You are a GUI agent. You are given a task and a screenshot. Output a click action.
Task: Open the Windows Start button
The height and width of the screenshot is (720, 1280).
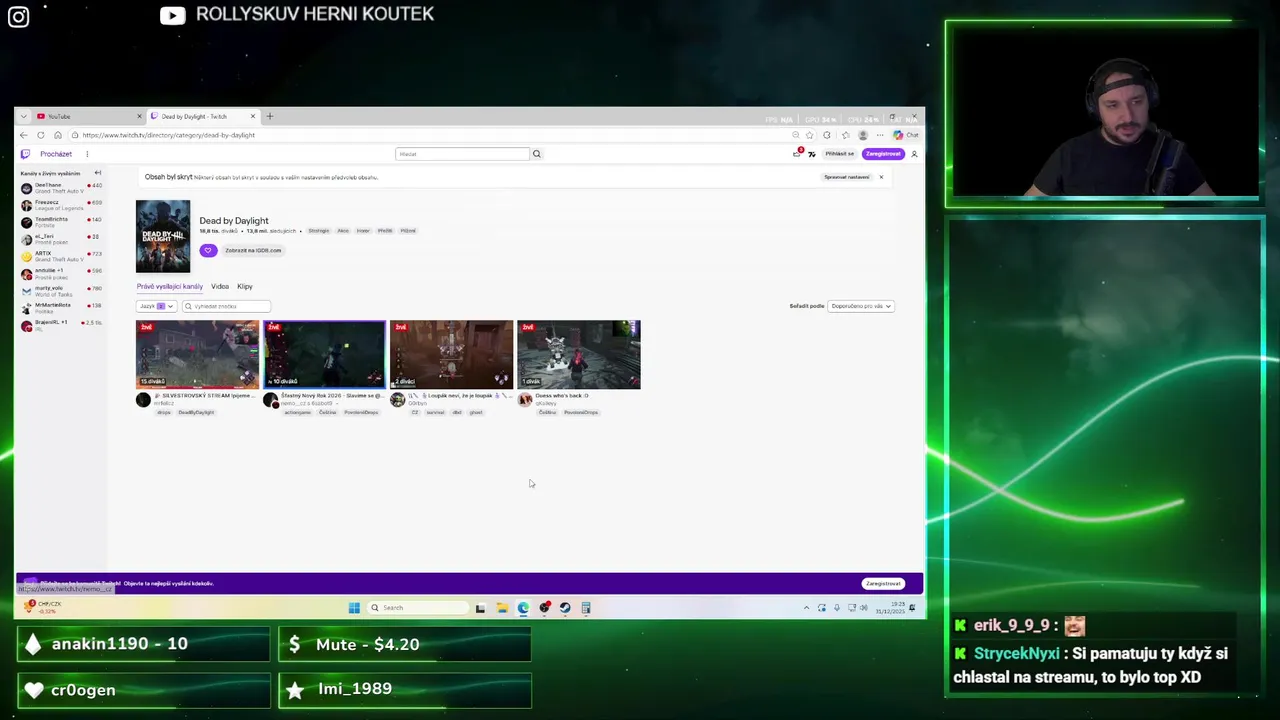tap(354, 608)
